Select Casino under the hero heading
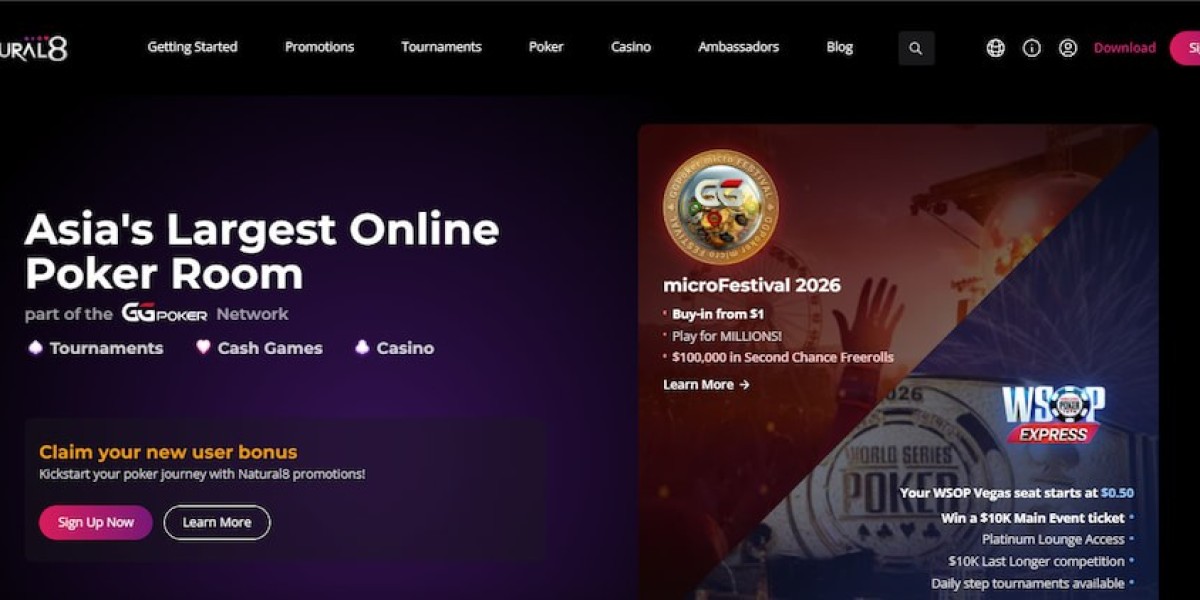 [395, 348]
